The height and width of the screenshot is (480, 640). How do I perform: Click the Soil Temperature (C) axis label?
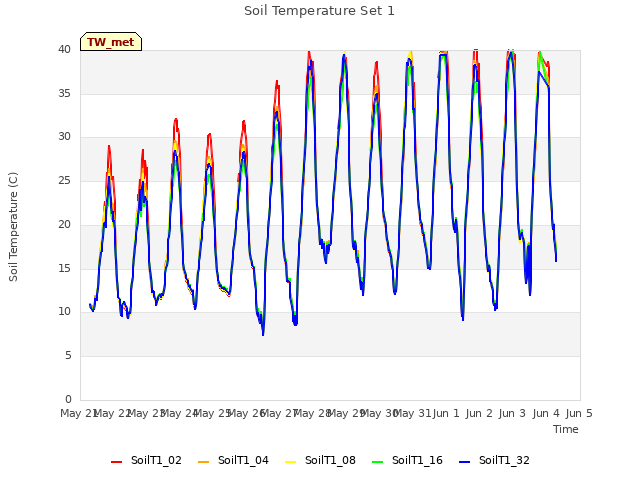click(x=13, y=227)
